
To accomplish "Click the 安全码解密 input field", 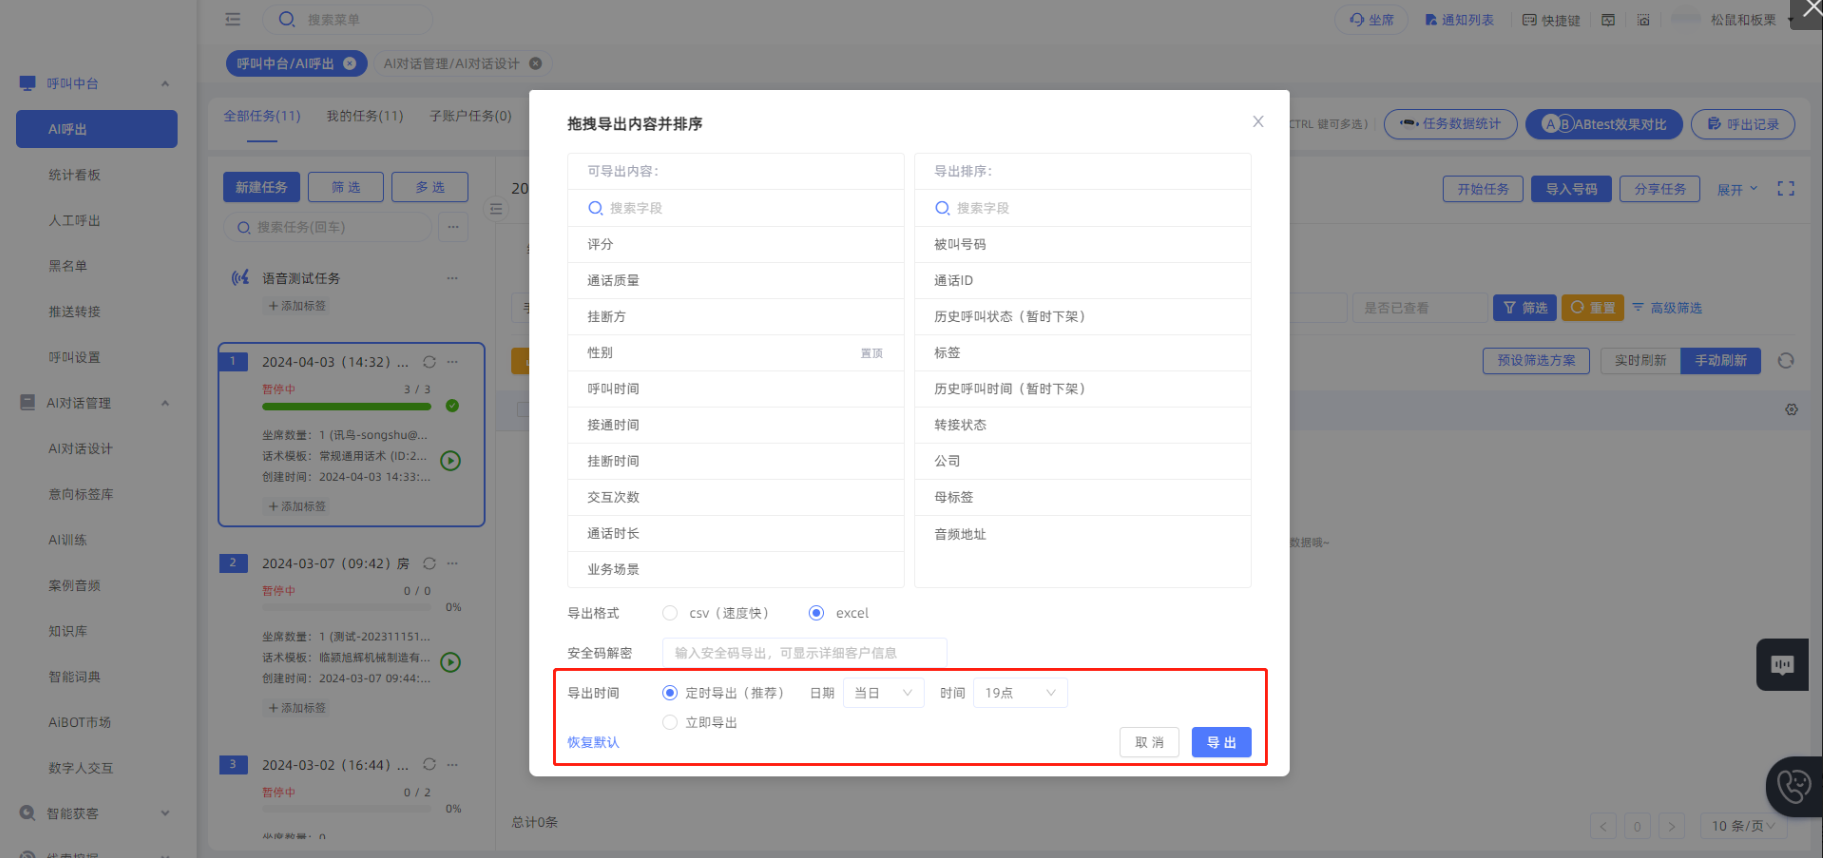I will 804,653.
